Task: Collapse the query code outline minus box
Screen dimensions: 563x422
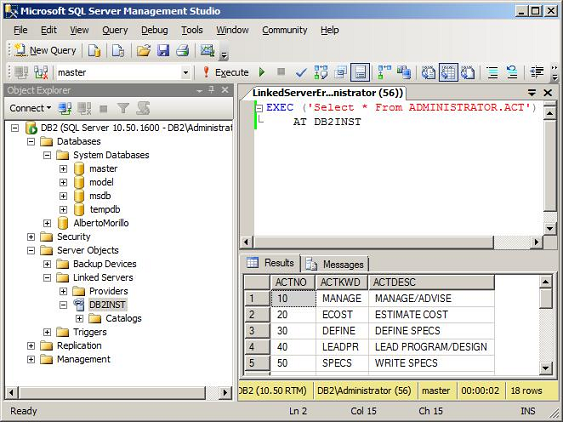Action: click(x=259, y=108)
